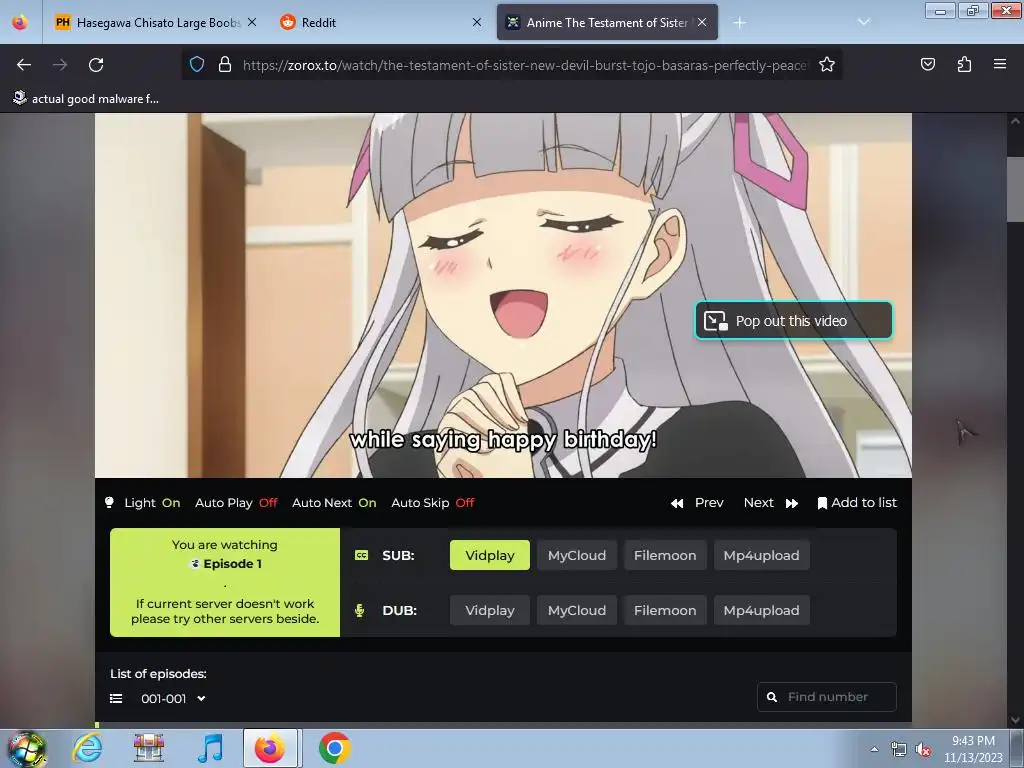Click the anime video player frame

tap(503, 295)
